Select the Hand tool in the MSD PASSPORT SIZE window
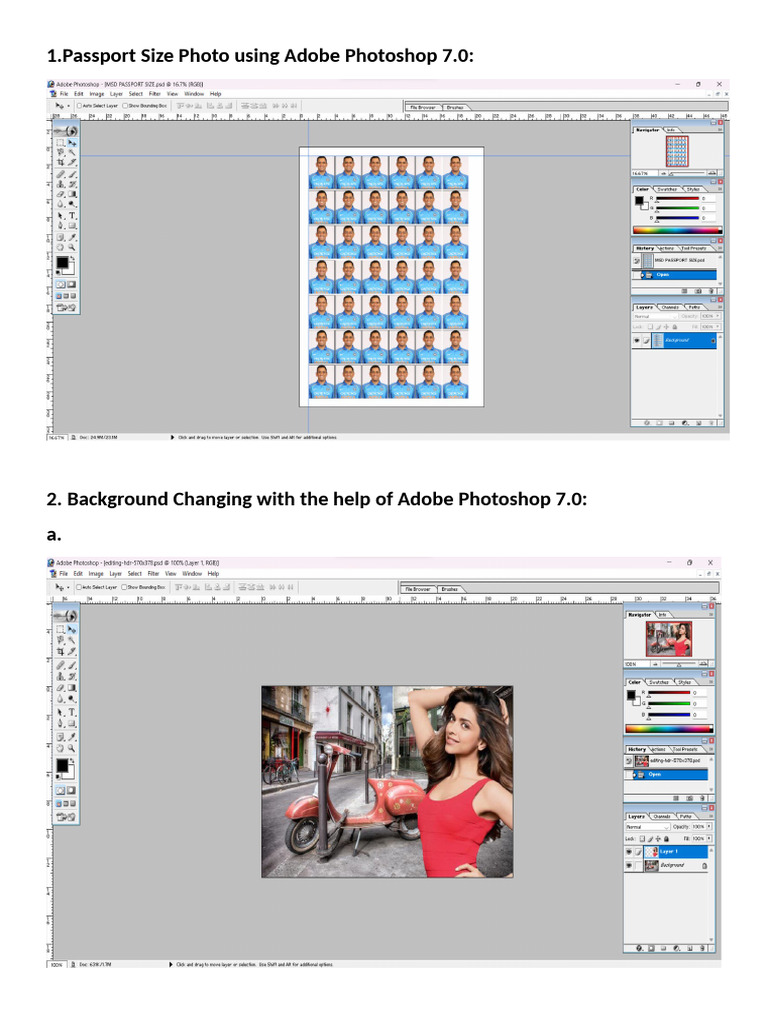Viewport: 768px width, 1024px height. (60, 248)
